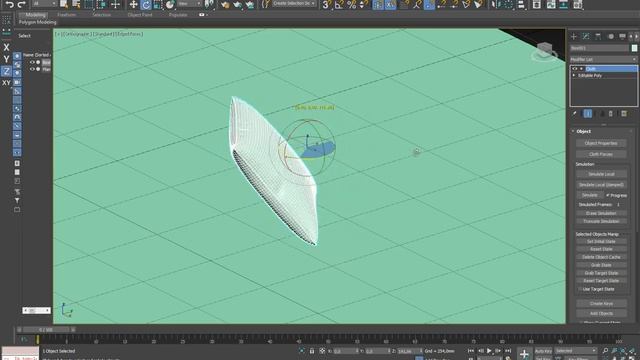
Task: Select the XY plane constraint
Action: point(6,83)
